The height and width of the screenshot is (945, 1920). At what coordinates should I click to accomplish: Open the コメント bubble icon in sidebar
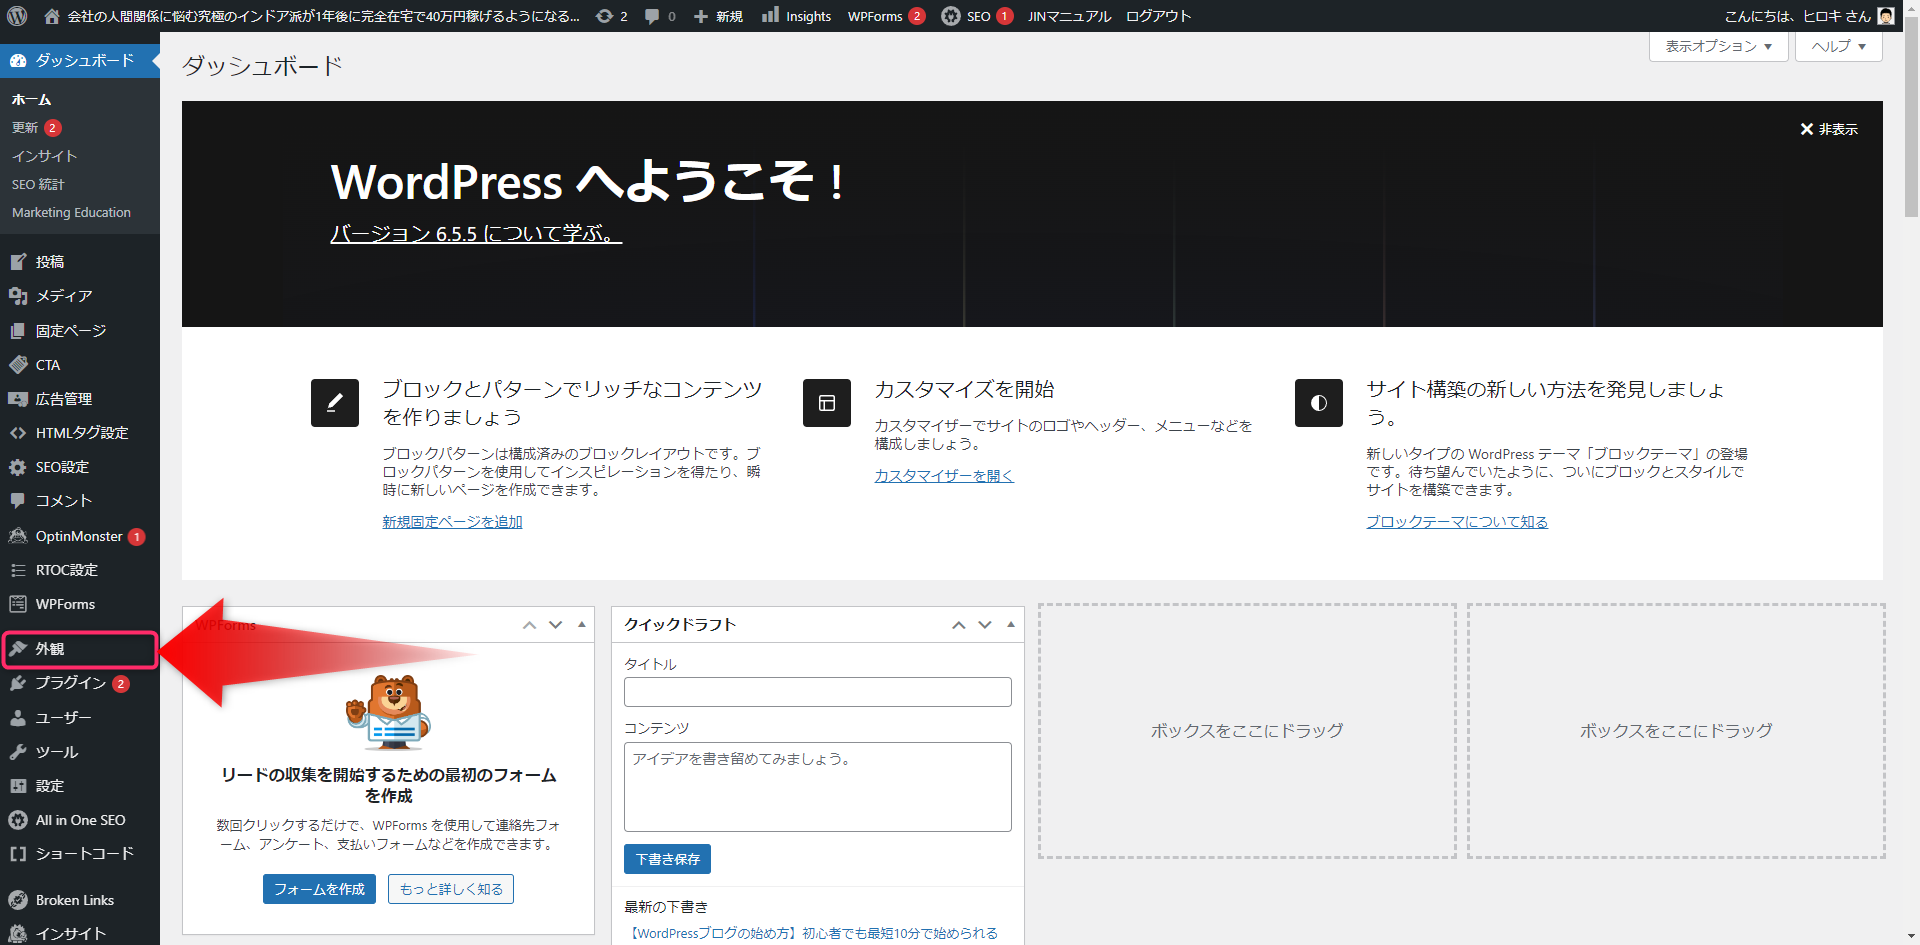coord(18,501)
